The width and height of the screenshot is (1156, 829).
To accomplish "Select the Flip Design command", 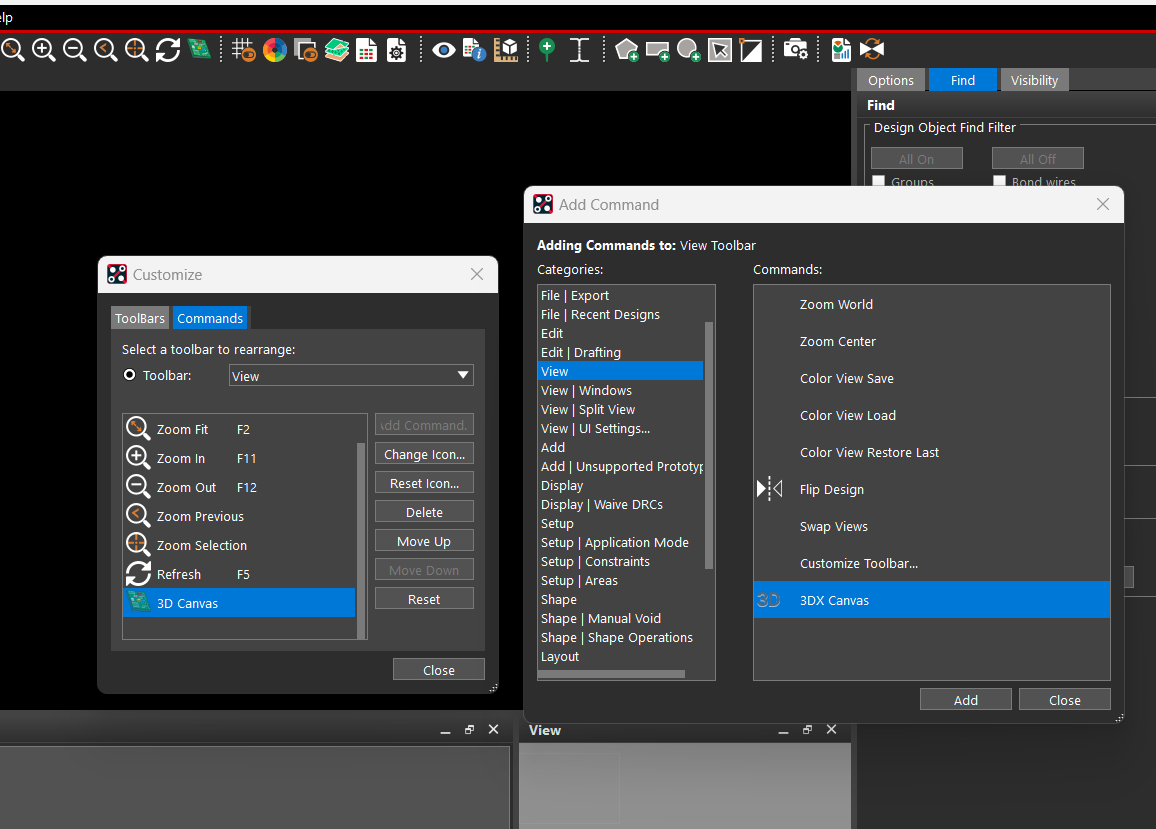I will pyautogui.click(x=831, y=490).
